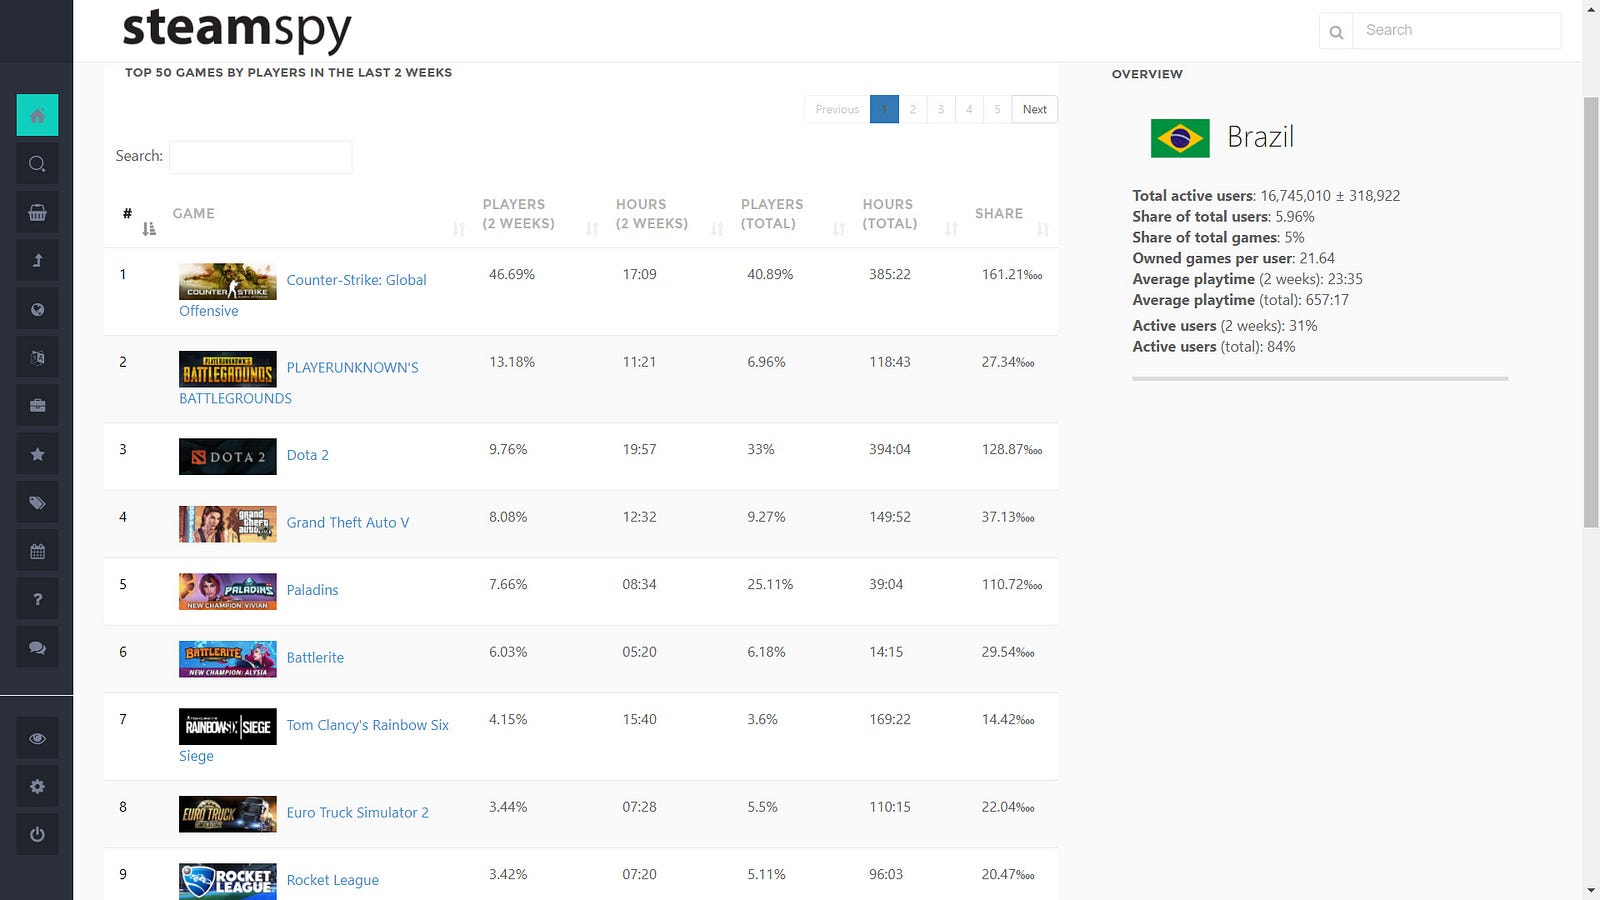This screenshot has height=900, width=1600.
Task: Open the Rocket League link
Action: pyautogui.click(x=332, y=880)
